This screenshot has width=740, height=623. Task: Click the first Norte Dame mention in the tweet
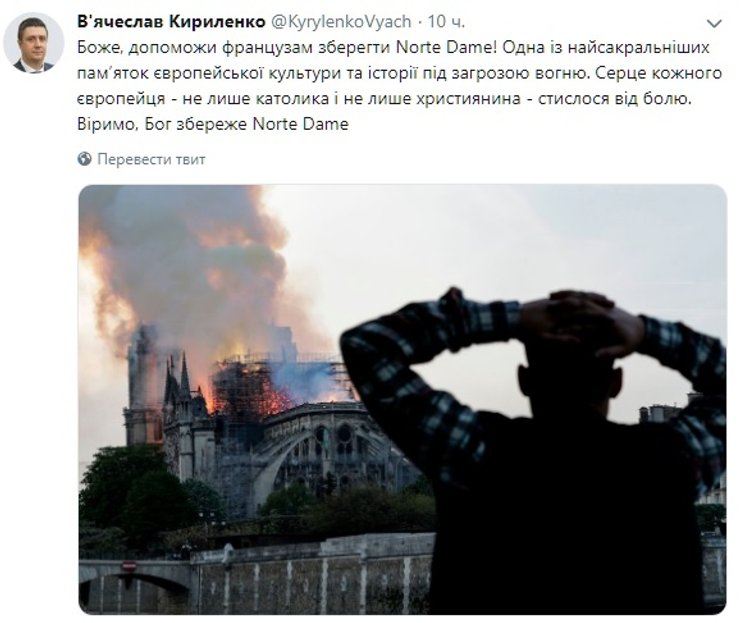click(443, 48)
